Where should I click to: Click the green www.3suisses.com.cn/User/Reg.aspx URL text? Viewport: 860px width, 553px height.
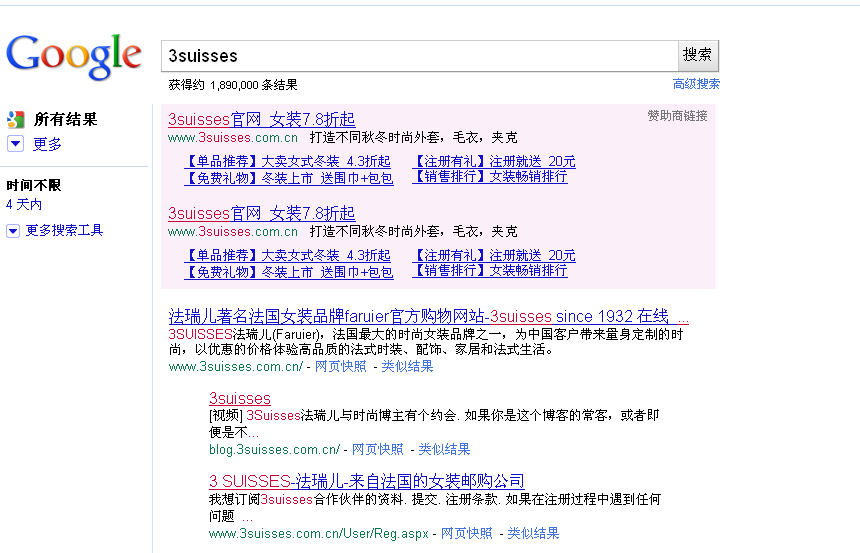pos(319,533)
